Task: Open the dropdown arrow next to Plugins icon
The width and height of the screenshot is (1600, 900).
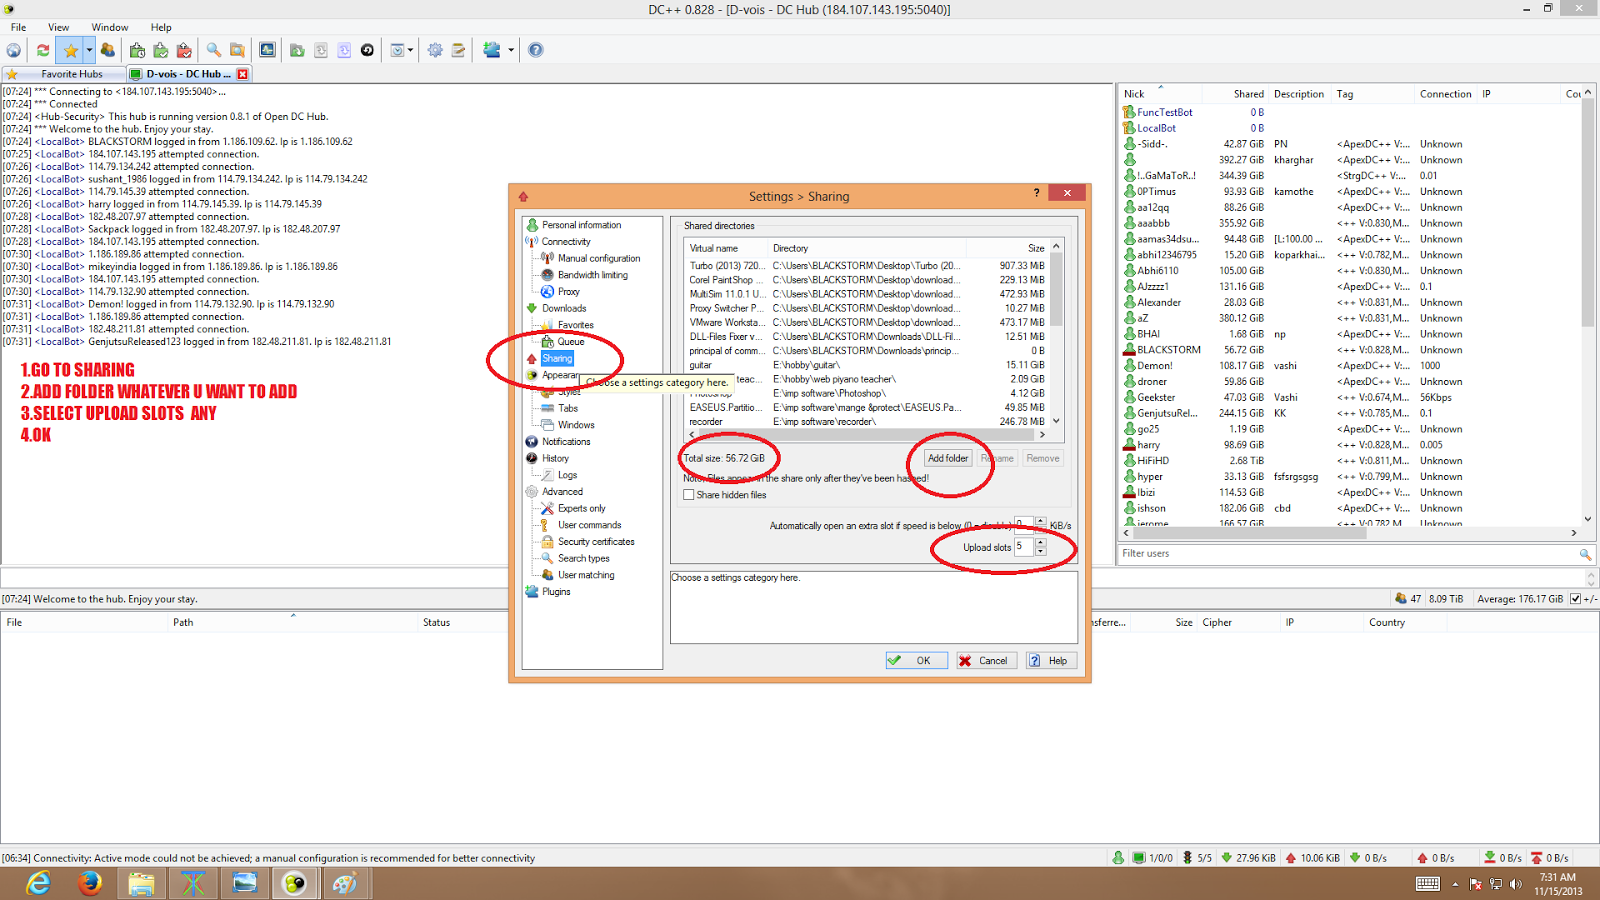Action: pyautogui.click(x=511, y=50)
